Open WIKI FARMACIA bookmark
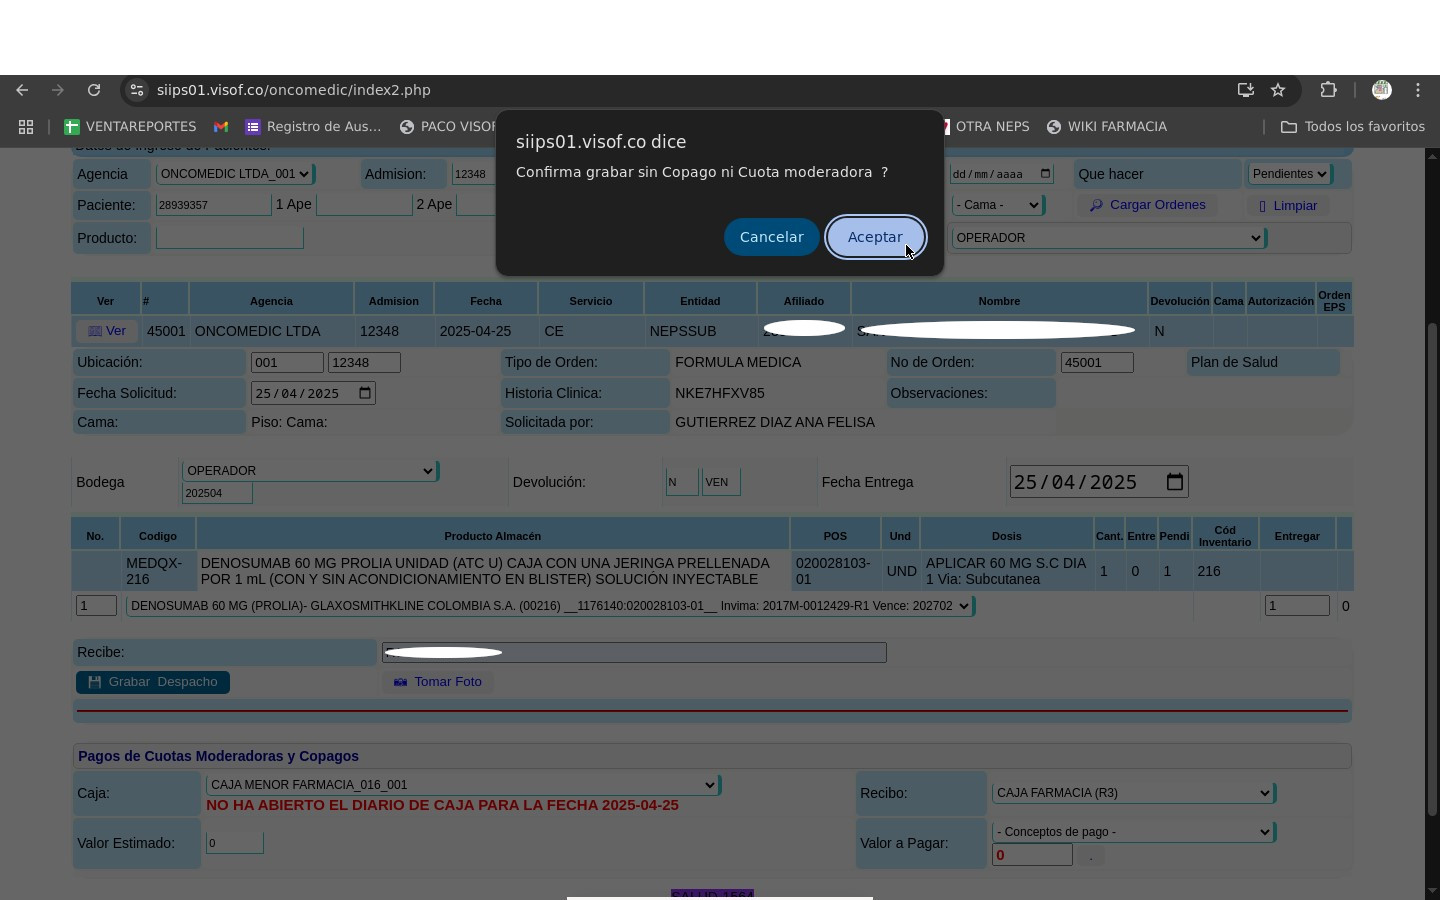 pyautogui.click(x=1107, y=127)
